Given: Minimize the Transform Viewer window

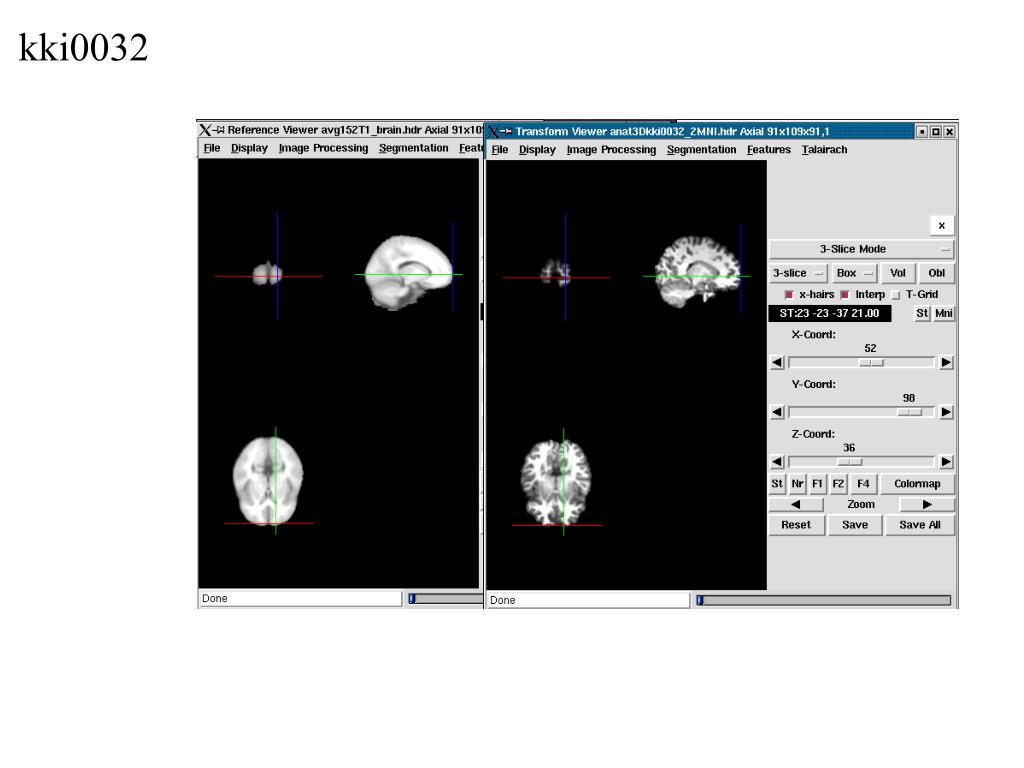Looking at the screenshot, I should point(921,132).
